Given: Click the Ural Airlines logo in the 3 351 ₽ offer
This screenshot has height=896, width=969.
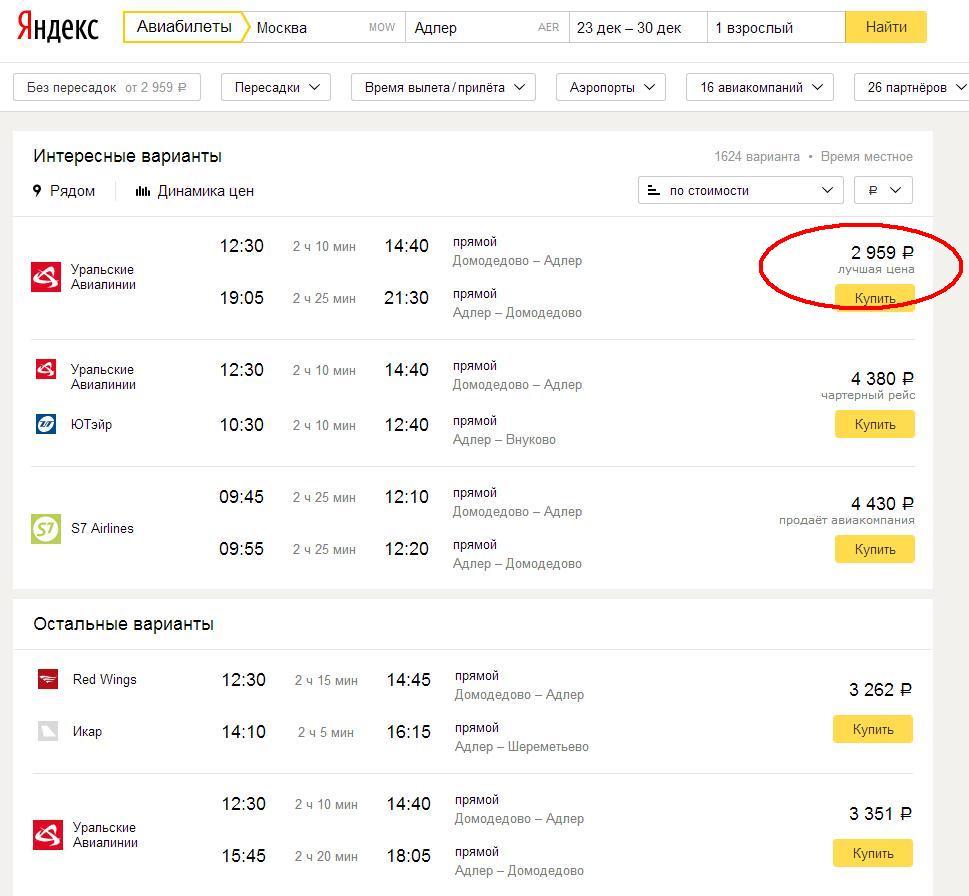Looking at the screenshot, I should (x=48, y=835).
